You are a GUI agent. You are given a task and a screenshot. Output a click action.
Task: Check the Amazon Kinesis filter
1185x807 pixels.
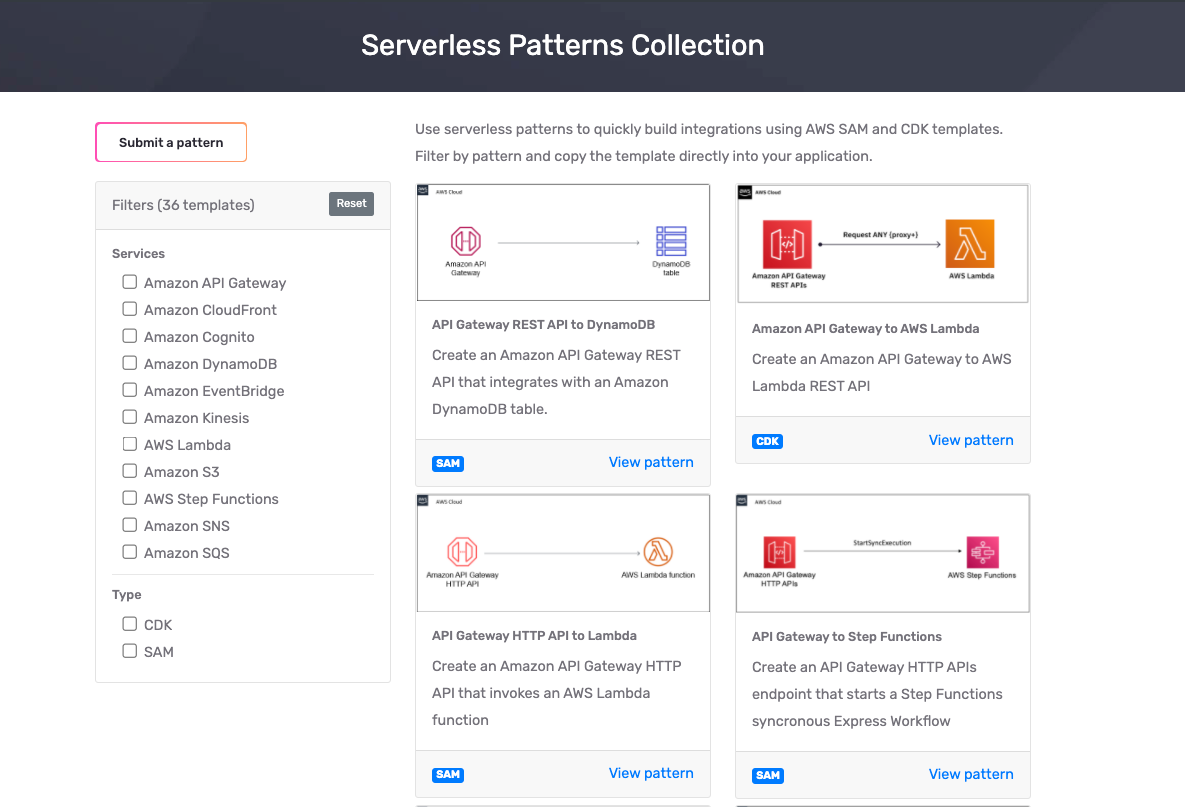pyautogui.click(x=130, y=417)
